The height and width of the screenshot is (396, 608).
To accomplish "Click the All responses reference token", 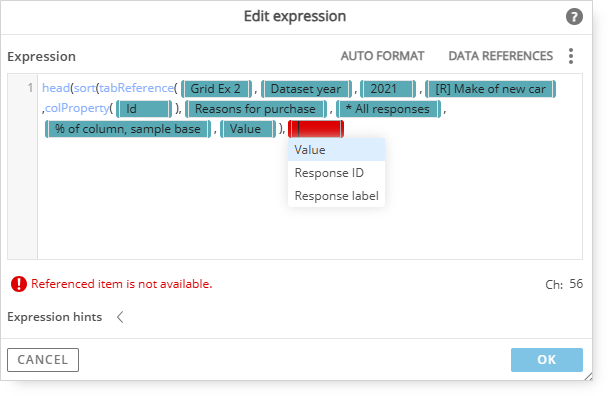I will coord(389,109).
